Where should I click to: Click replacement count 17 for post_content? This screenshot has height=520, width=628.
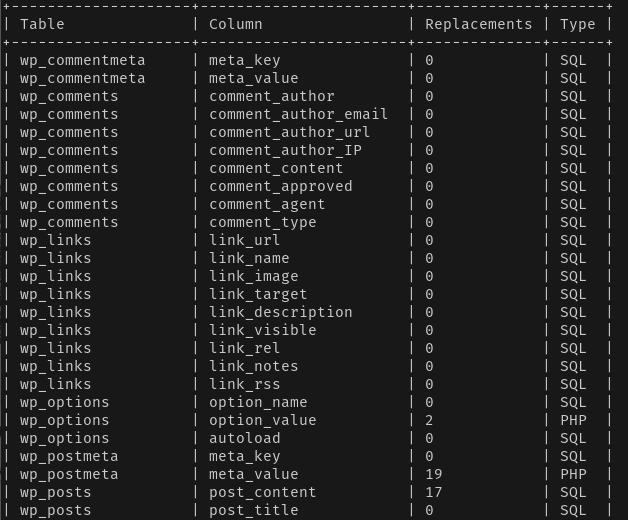(x=434, y=492)
